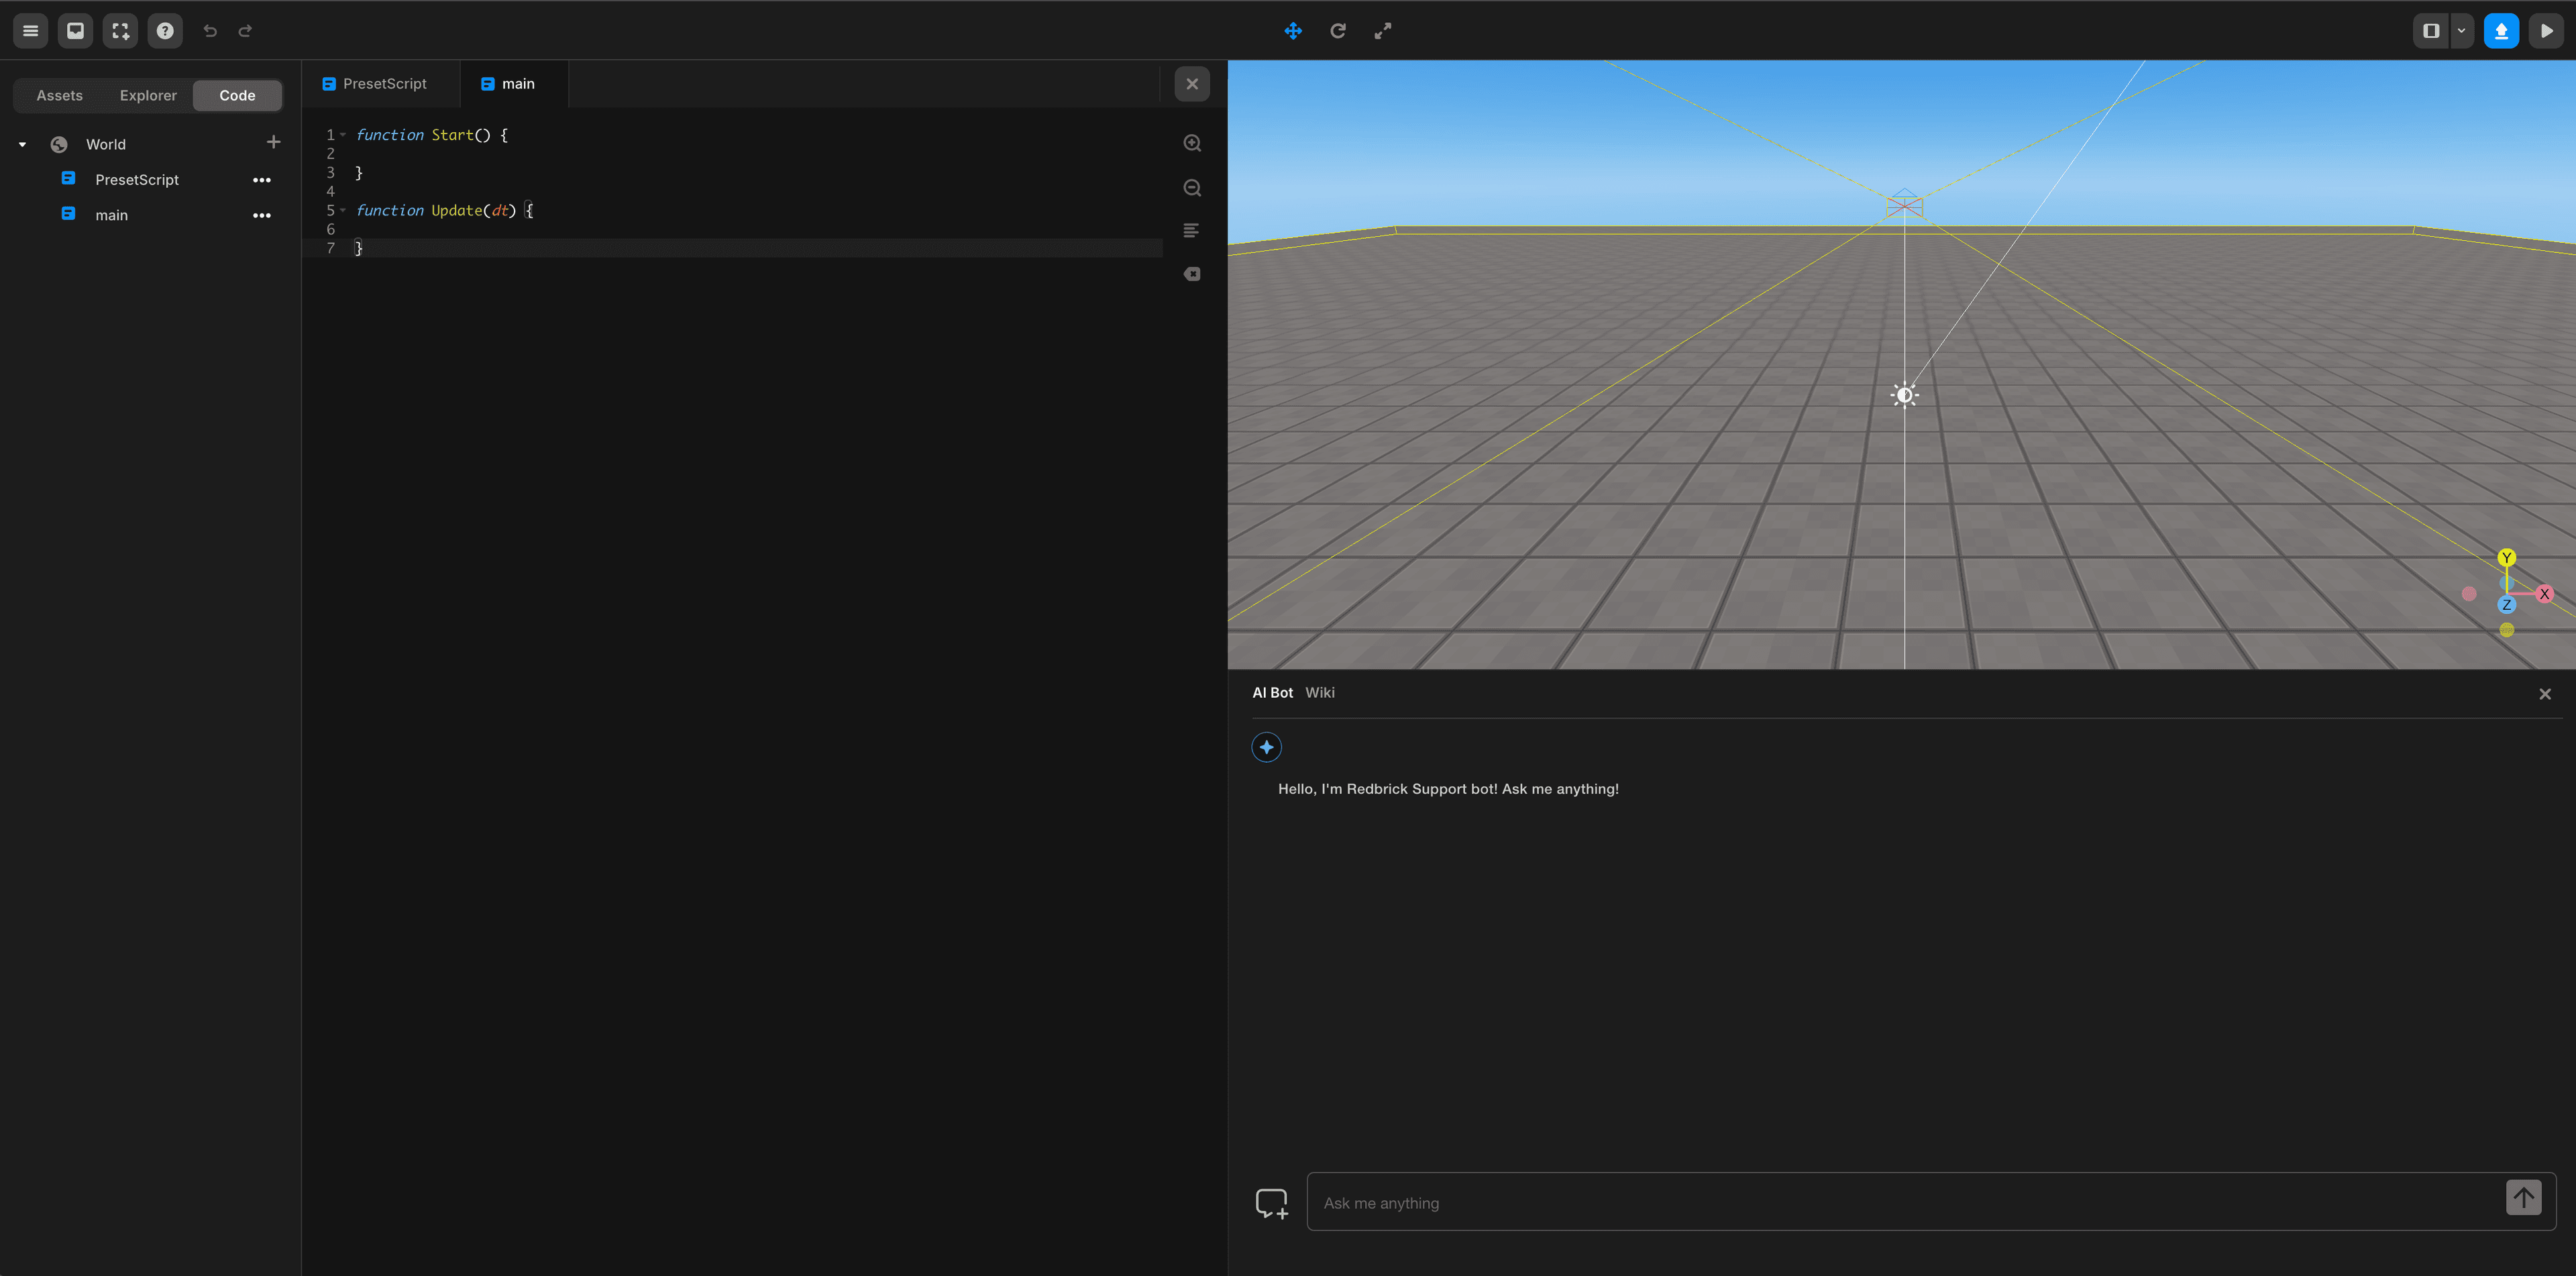Select the Assets tab
Viewport: 2576px width, 1276px height.
(59, 95)
